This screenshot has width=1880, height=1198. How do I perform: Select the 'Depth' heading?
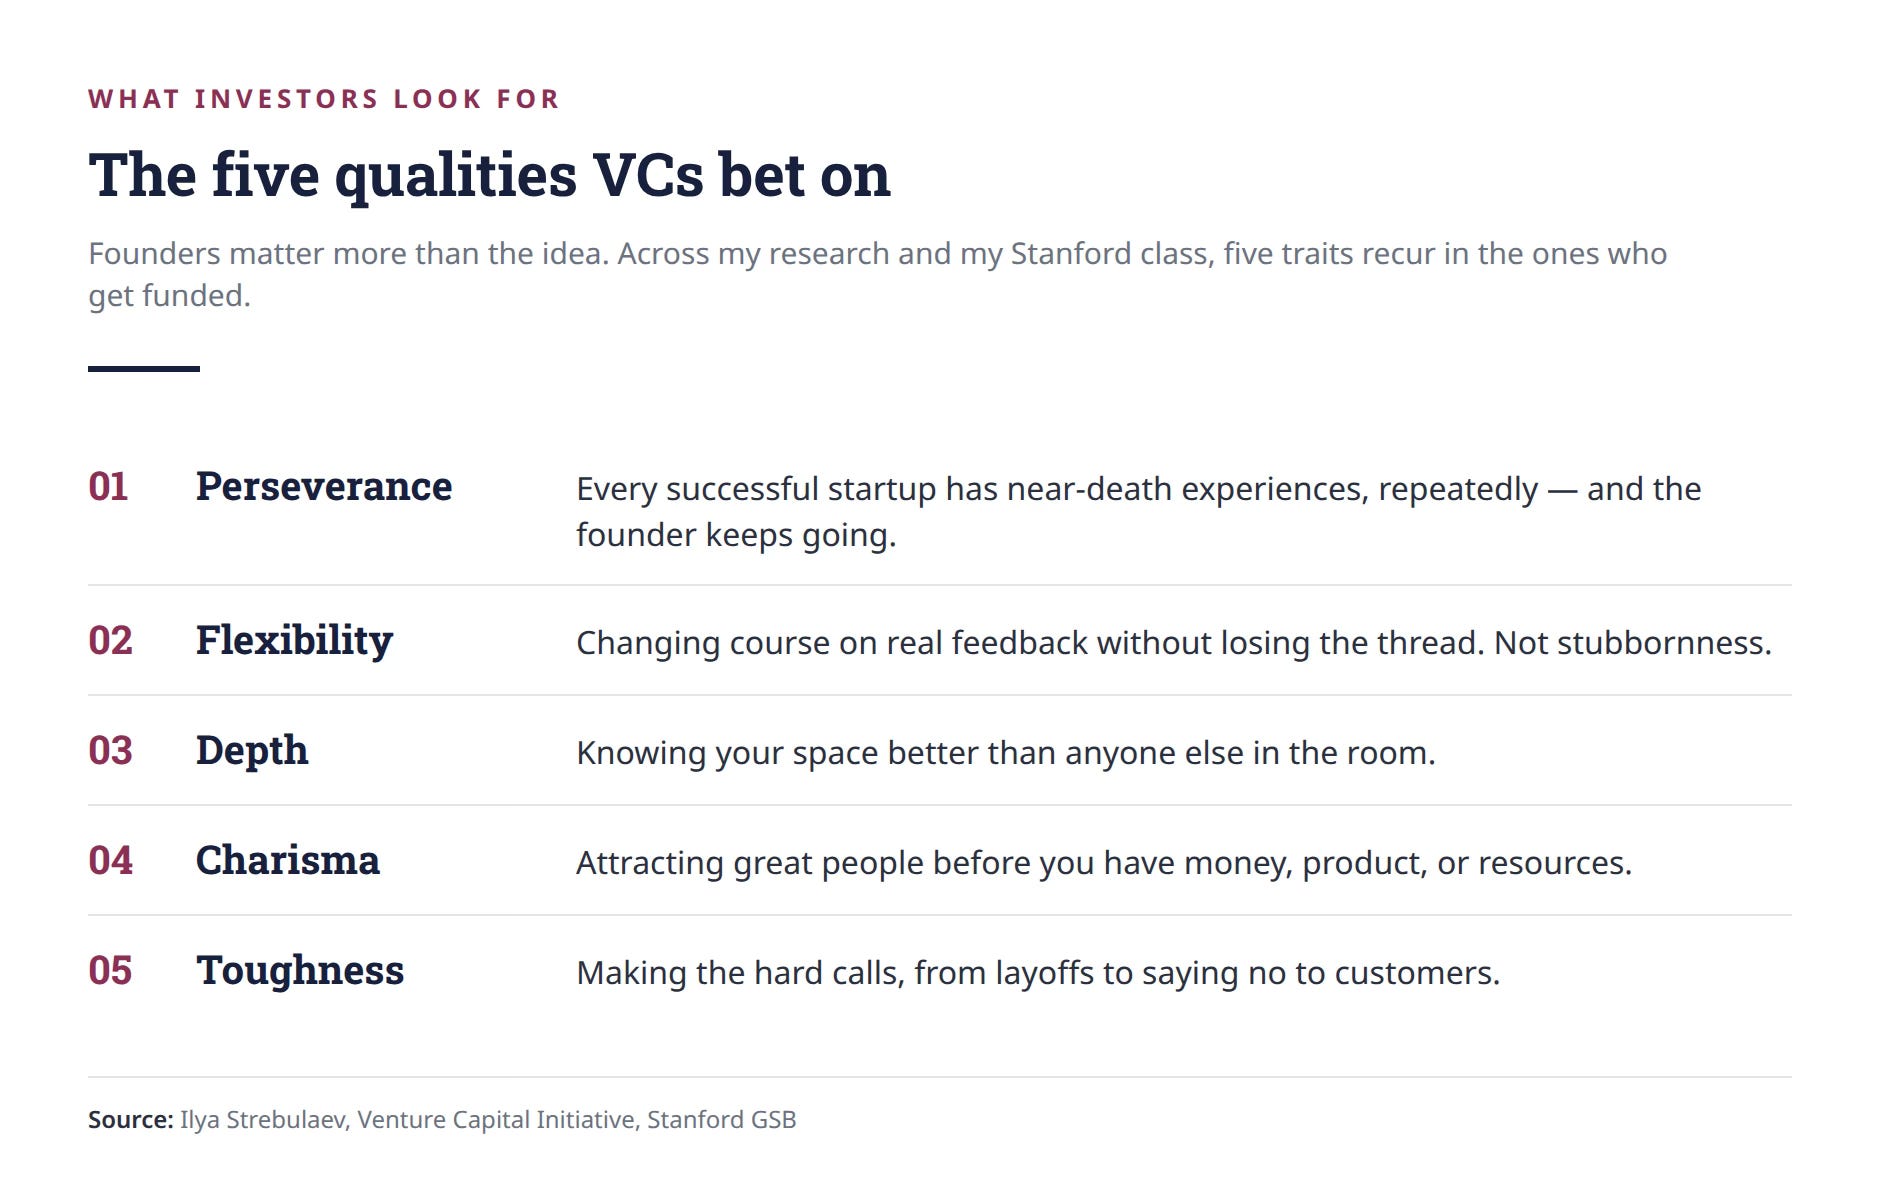tap(252, 752)
